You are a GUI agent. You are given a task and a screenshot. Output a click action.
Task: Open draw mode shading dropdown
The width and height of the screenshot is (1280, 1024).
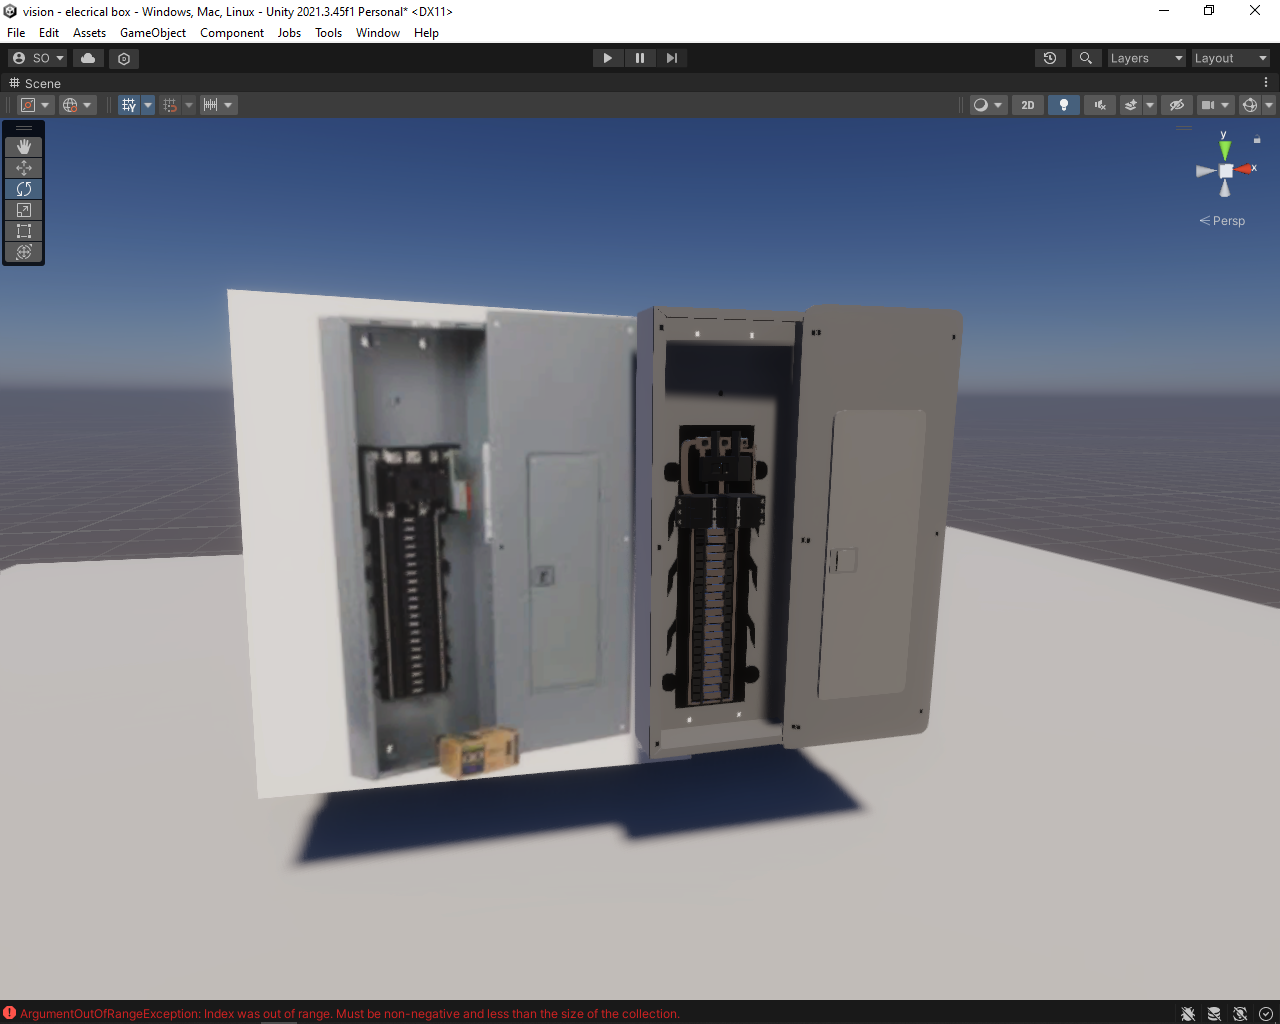[x=988, y=105]
